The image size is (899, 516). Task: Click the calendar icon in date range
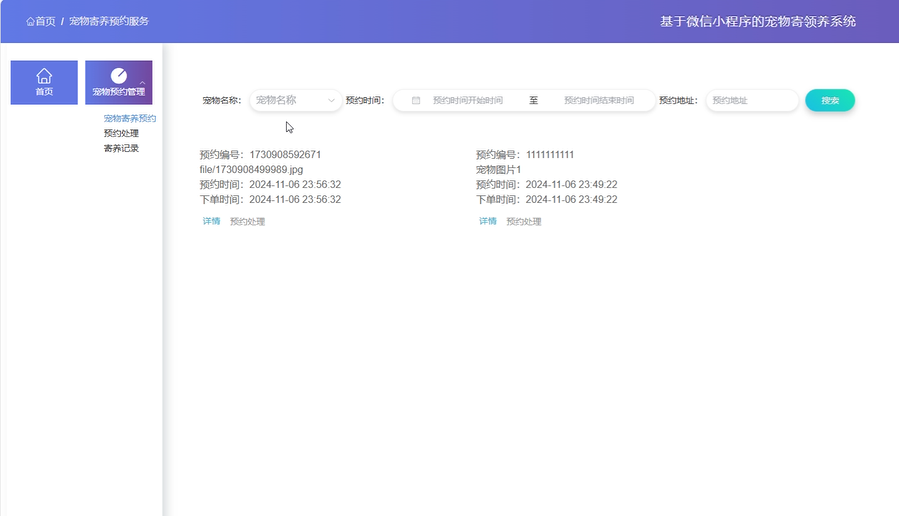pyautogui.click(x=416, y=100)
